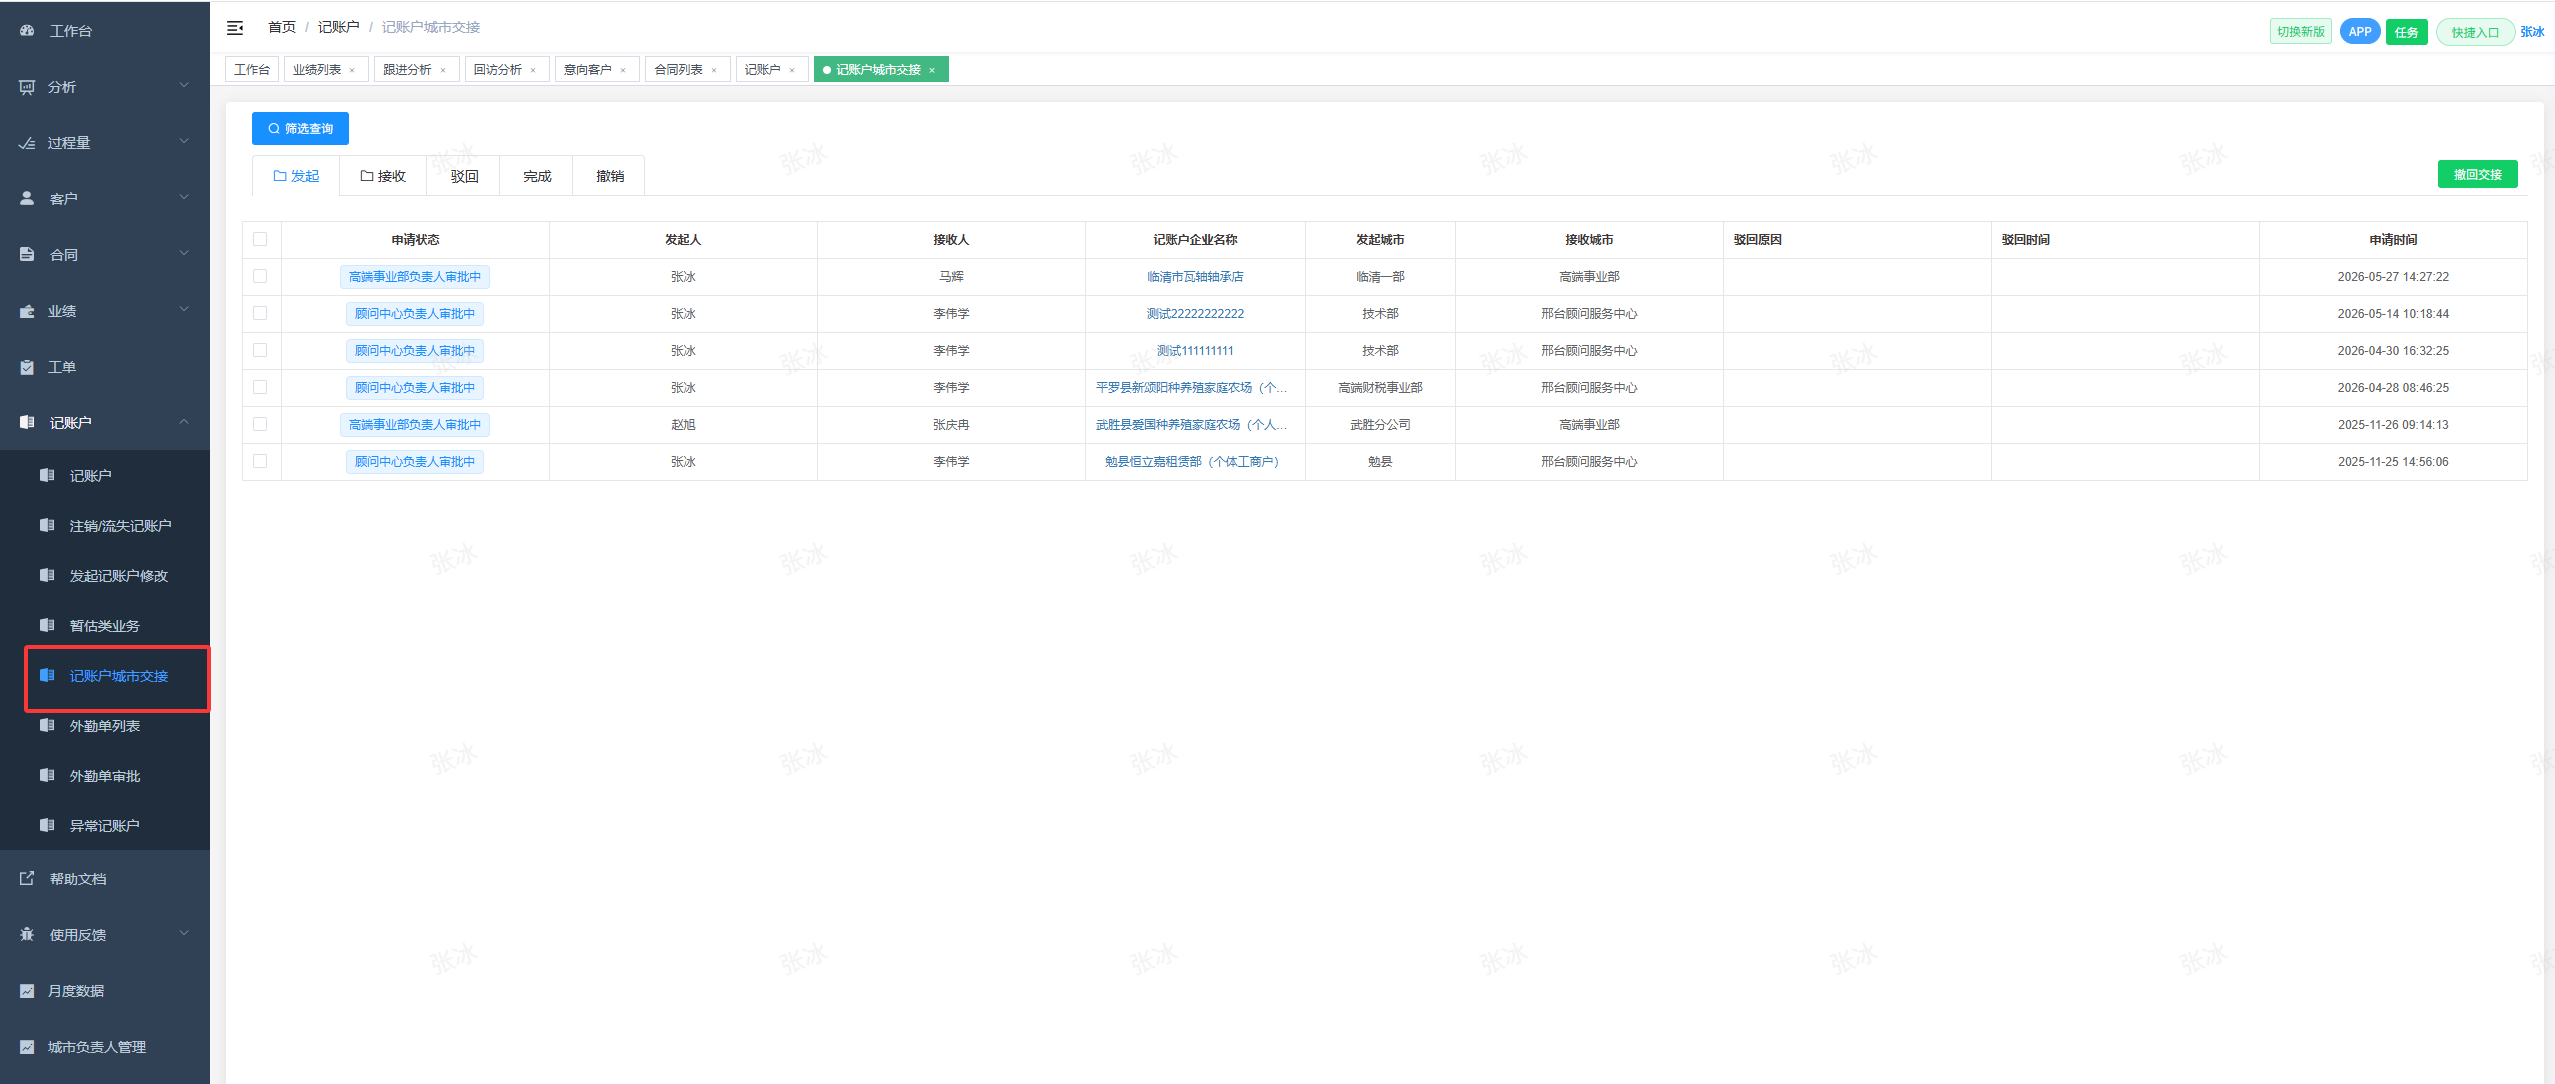The width and height of the screenshot is (2555, 1084).
Task: Open the 快捷入口 button
Action: pyautogui.click(x=2475, y=32)
